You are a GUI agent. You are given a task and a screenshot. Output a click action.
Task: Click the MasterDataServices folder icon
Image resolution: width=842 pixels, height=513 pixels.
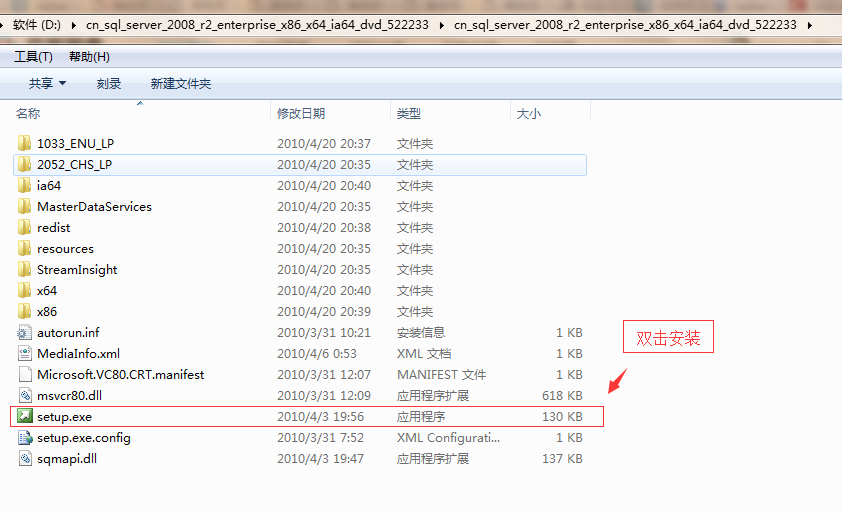tap(24, 206)
